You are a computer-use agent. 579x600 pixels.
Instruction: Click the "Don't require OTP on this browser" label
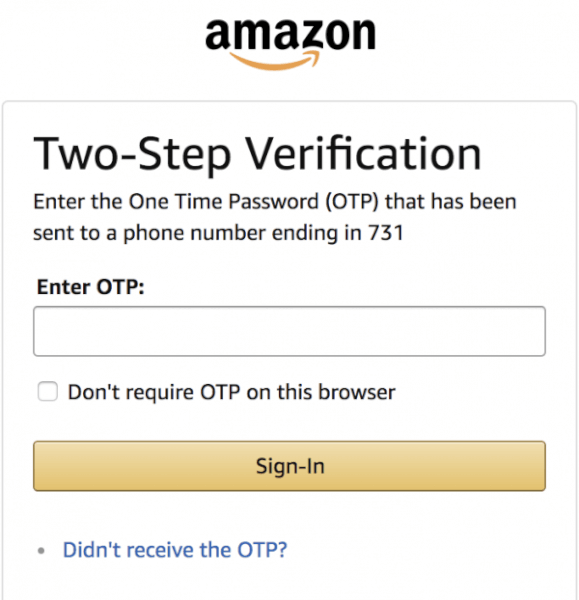click(x=231, y=392)
